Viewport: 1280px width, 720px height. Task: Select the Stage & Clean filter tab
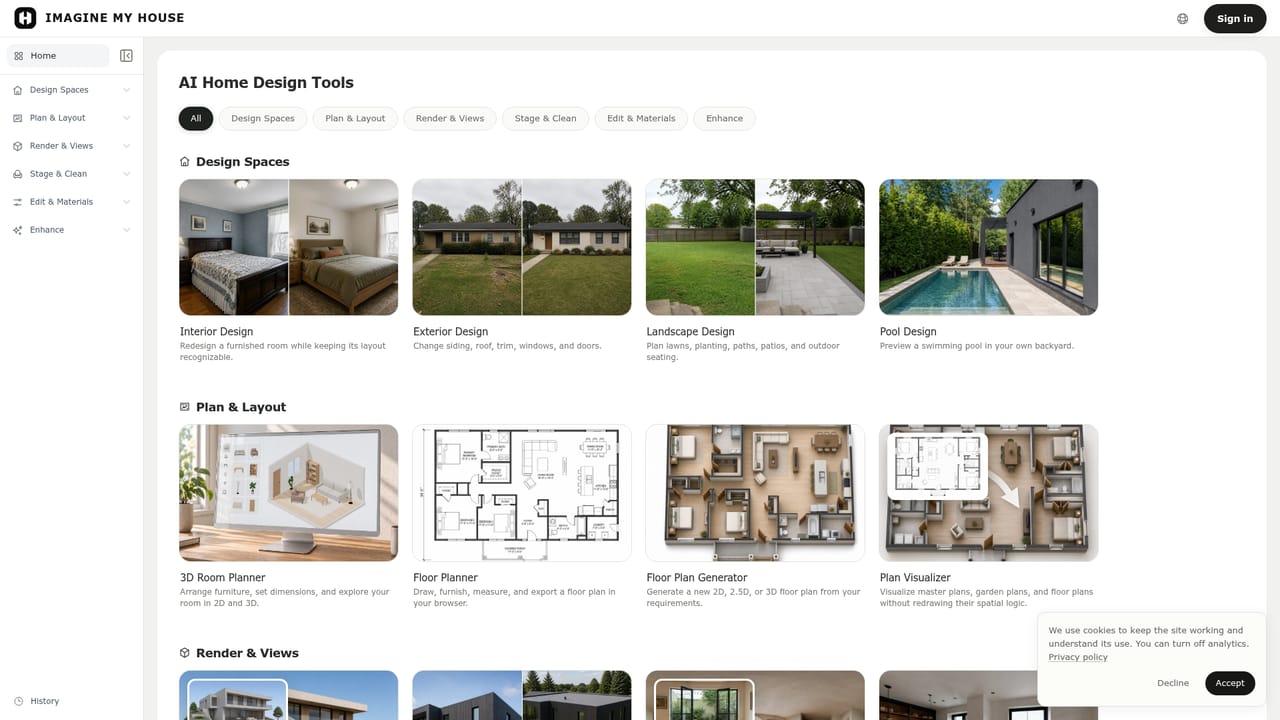click(x=545, y=118)
